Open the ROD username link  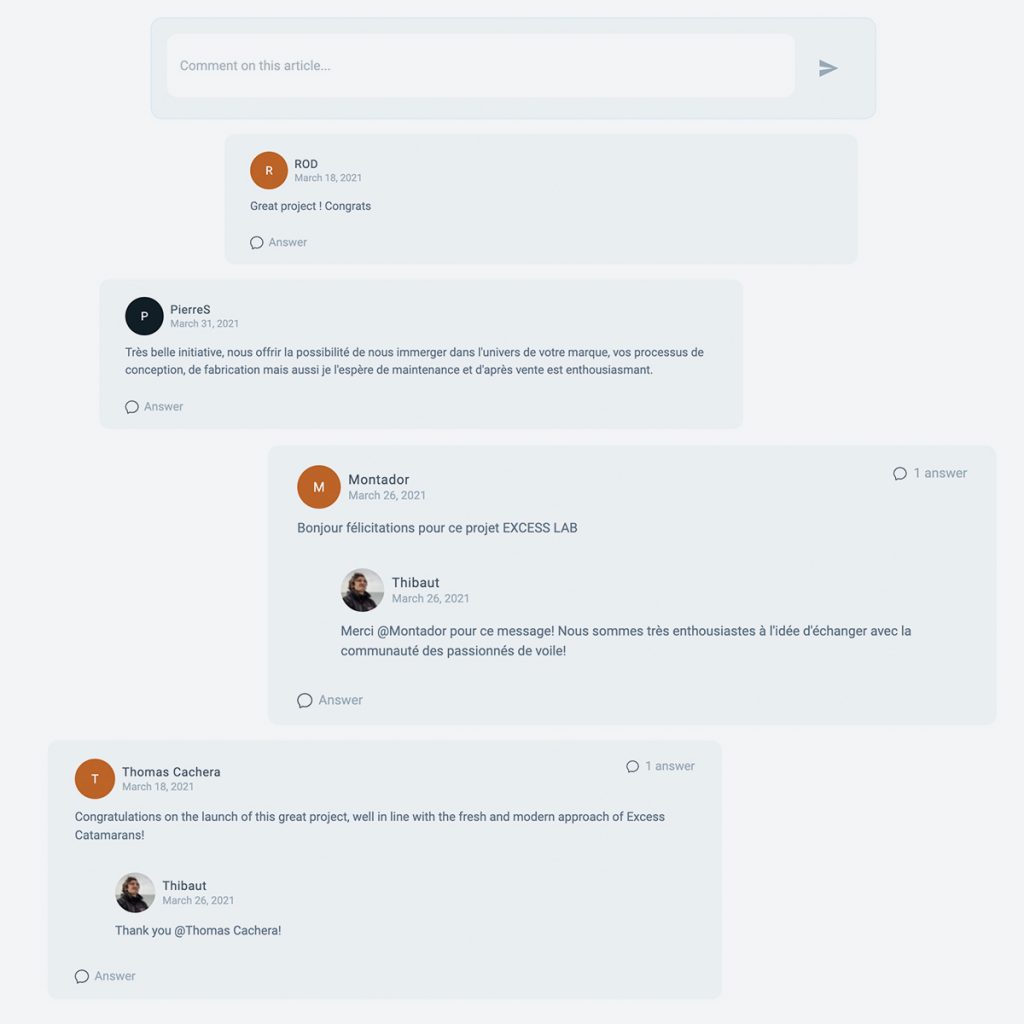(x=306, y=164)
